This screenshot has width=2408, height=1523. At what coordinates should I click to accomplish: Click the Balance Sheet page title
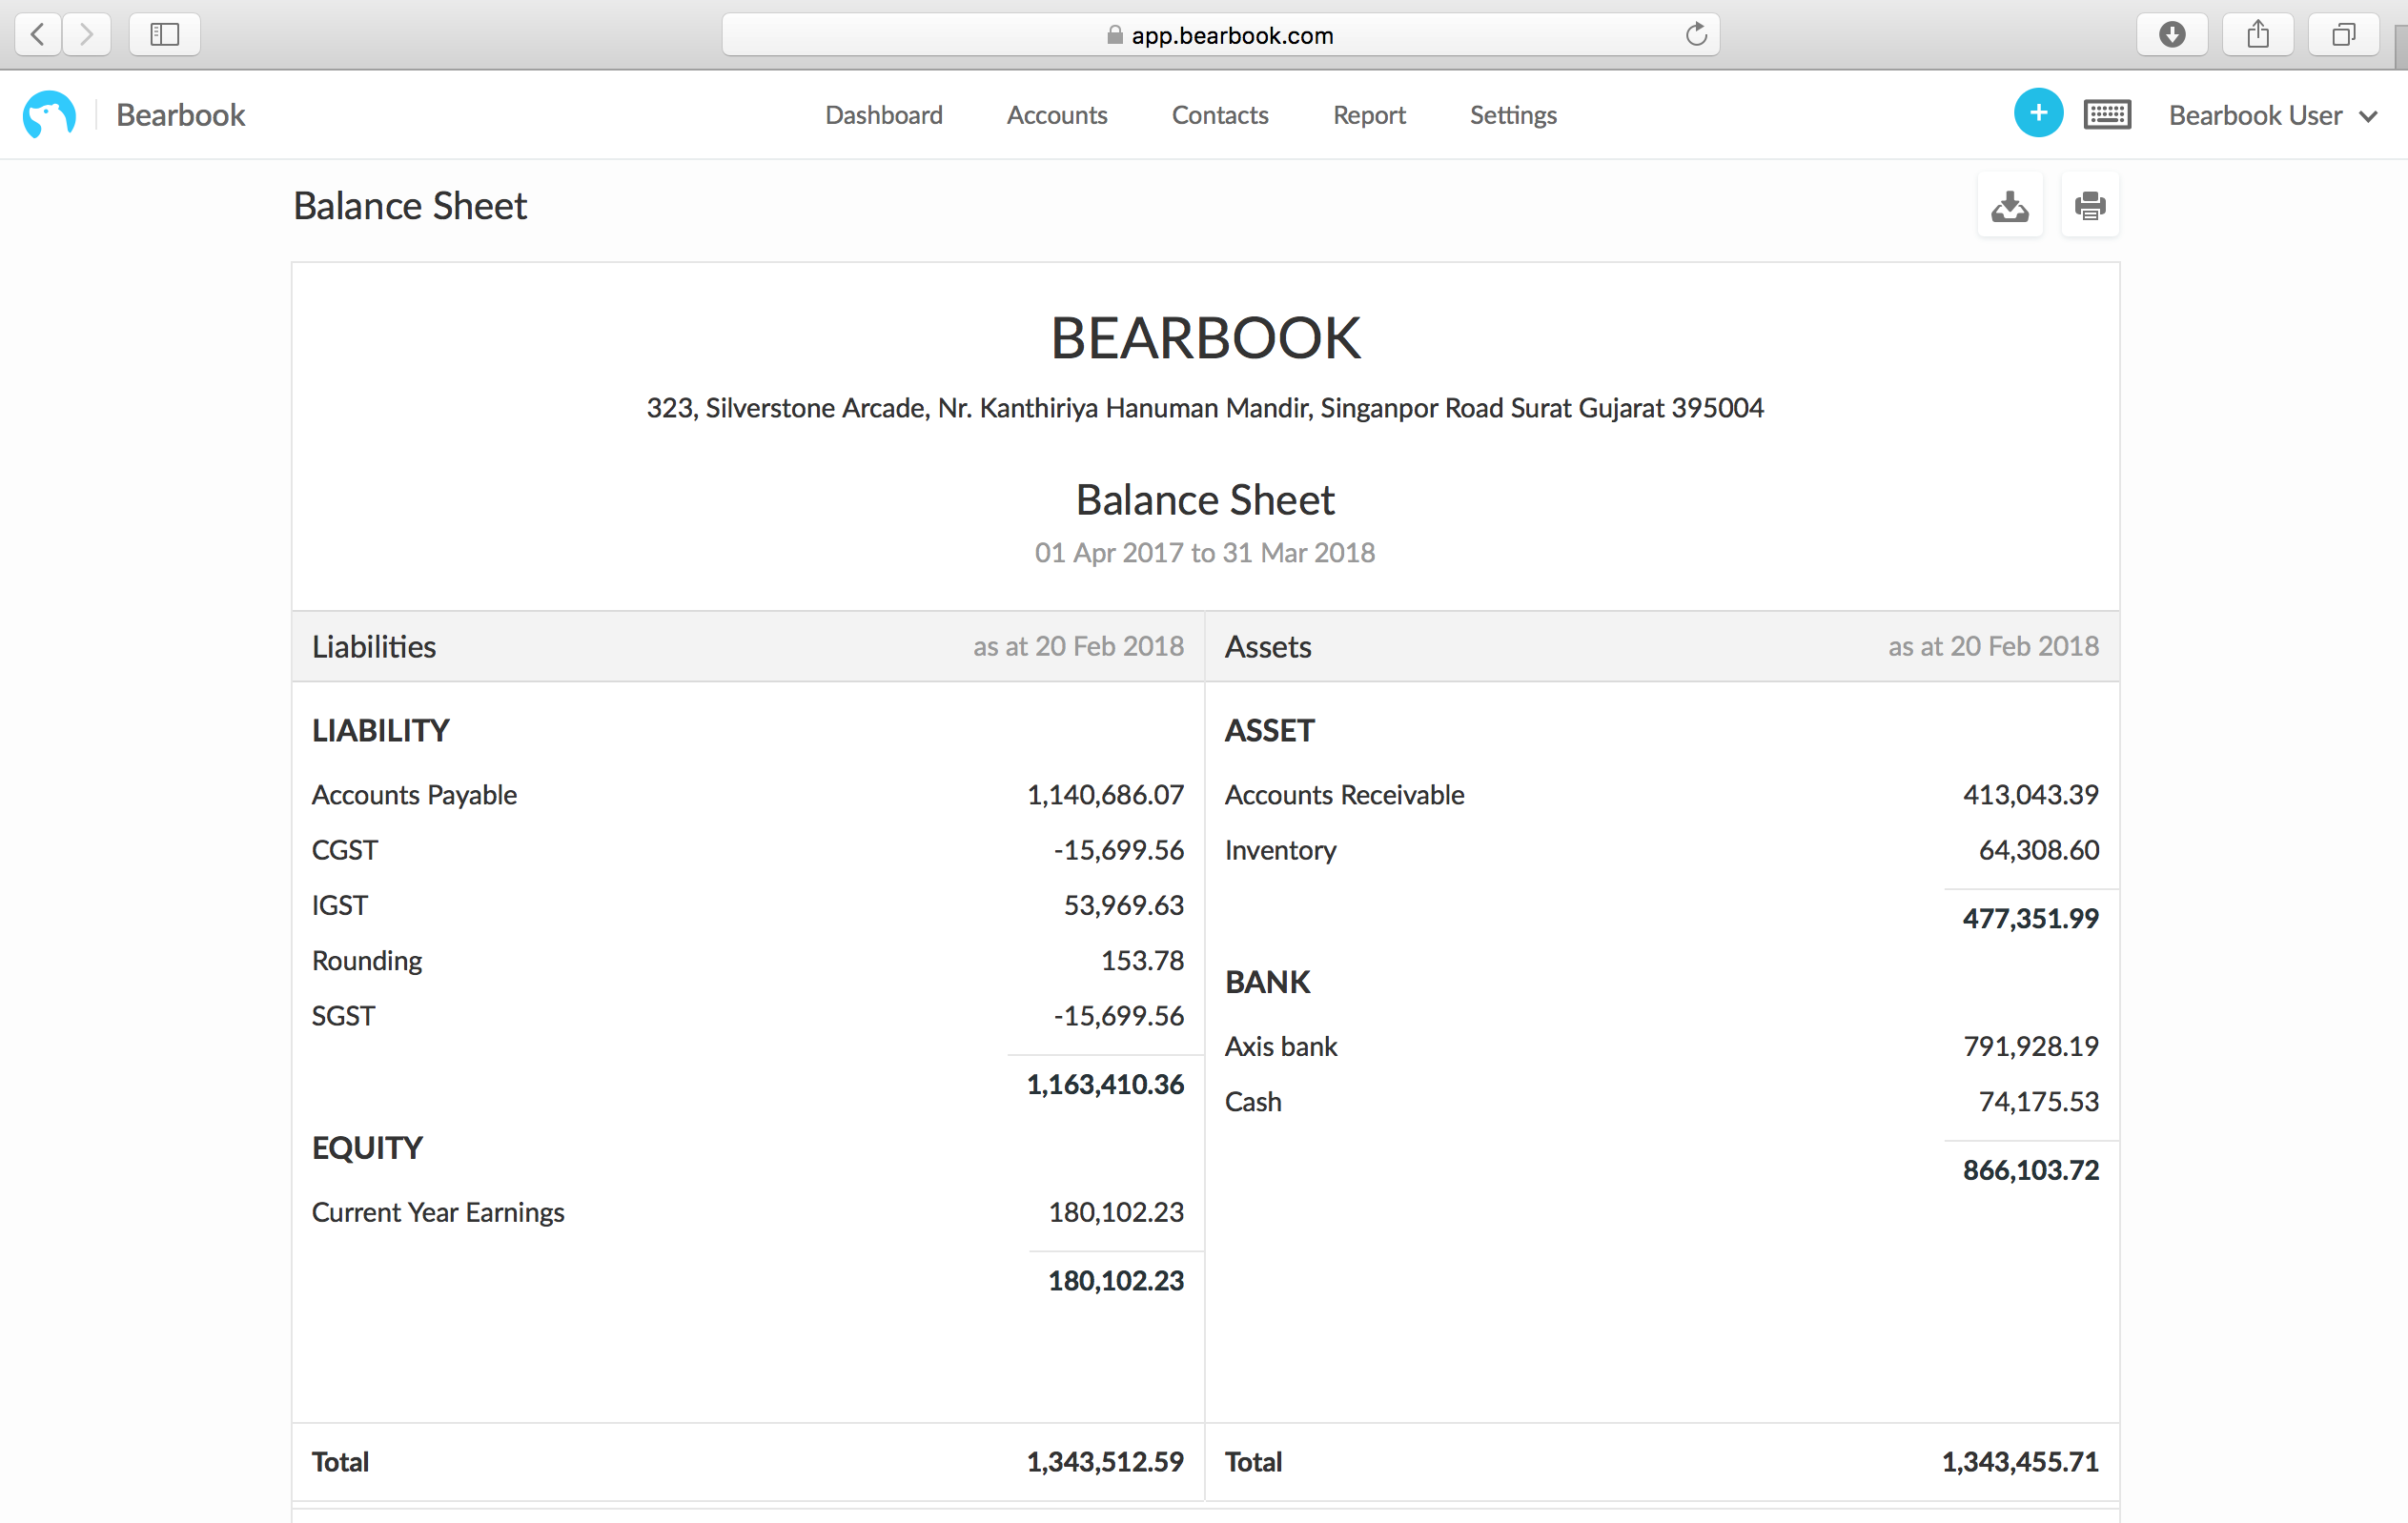[409, 206]
